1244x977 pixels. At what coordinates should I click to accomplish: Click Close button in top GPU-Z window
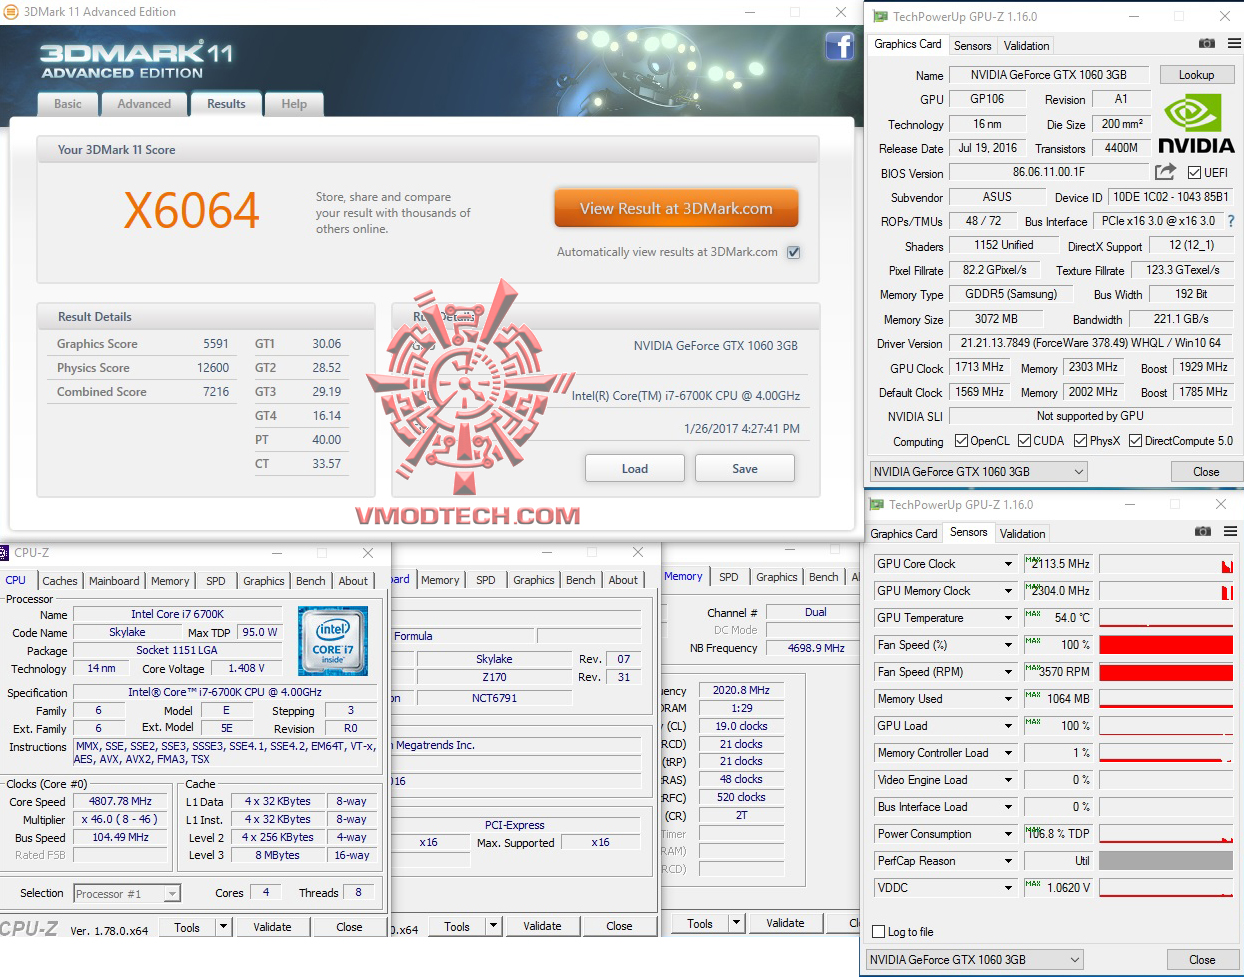[x=1206, y=472]
